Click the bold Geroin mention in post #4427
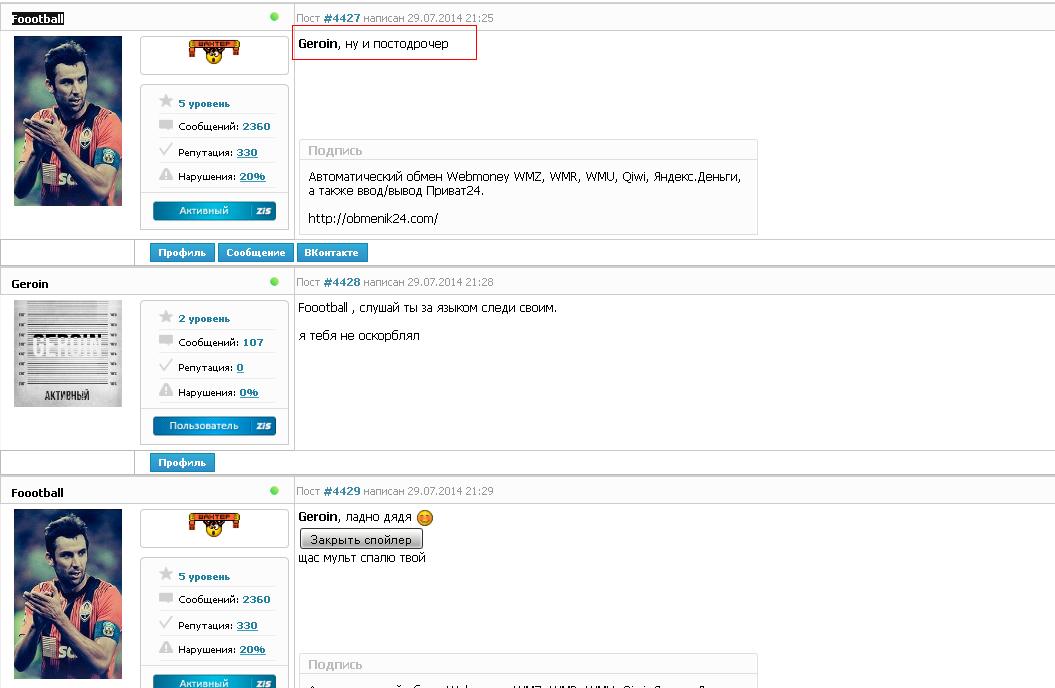Image resolution: width=1055 pixels, height=688 pixels. (x=318, y=44)
